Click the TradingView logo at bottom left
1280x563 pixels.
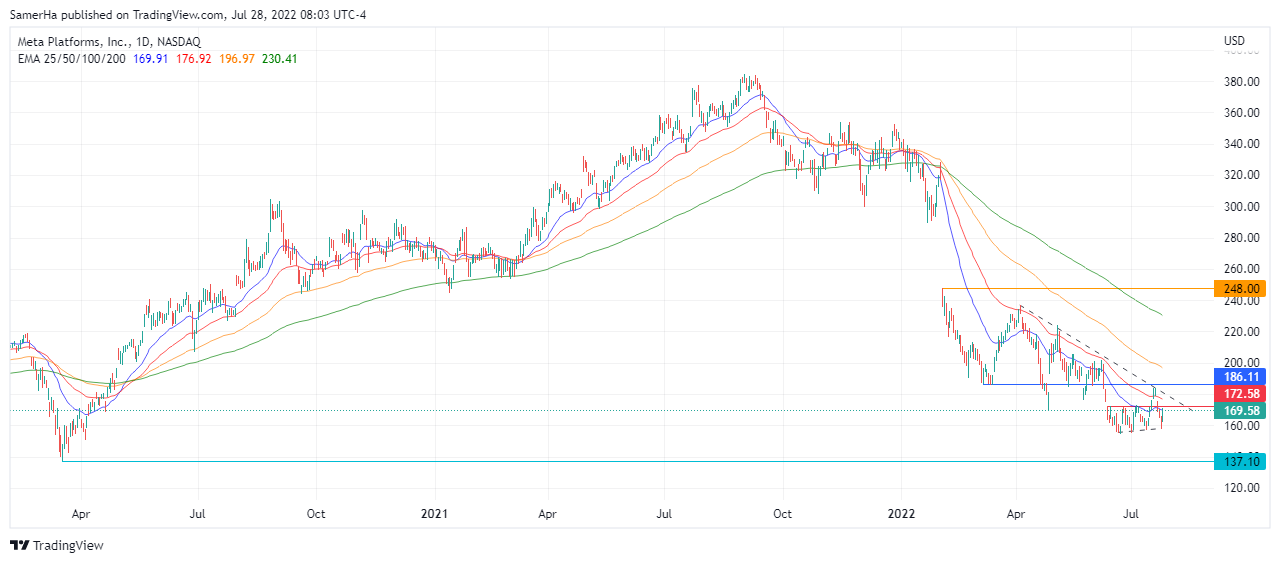(x=57, y=545)
